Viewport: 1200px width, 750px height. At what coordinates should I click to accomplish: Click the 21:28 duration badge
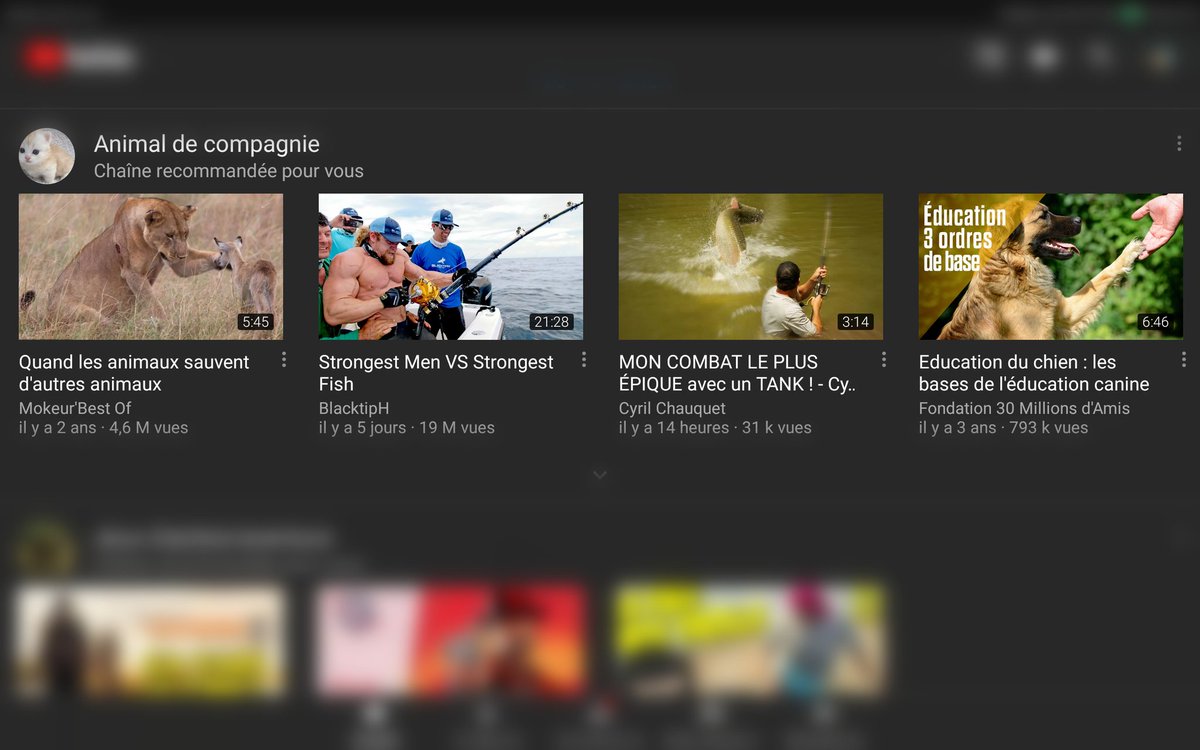552,322
